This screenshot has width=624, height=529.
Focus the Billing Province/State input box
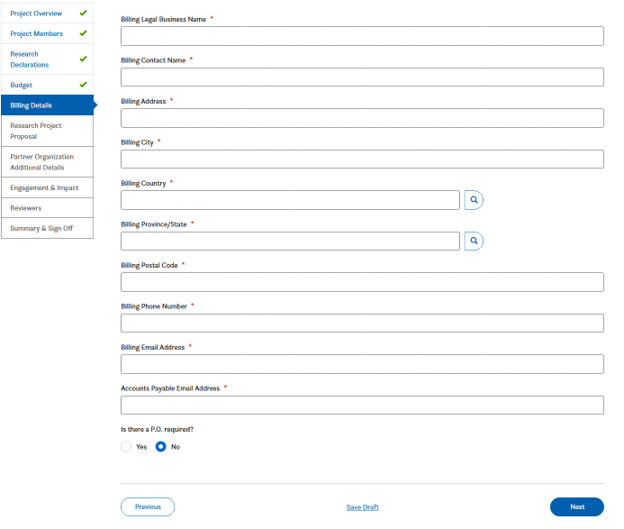(290, 241)
